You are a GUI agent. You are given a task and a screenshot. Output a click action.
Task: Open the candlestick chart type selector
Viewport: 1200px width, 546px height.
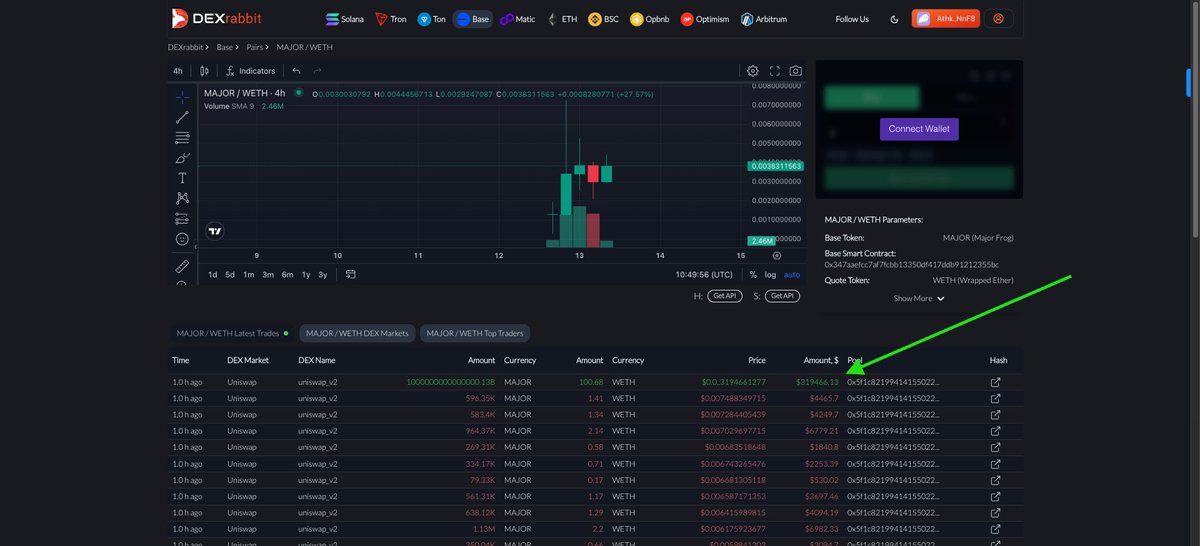204,71
